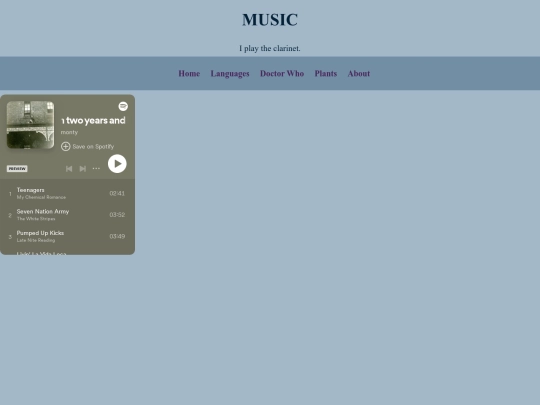Play the Spotify playlist
Viewport: 540px width, 405px height.
117,164
